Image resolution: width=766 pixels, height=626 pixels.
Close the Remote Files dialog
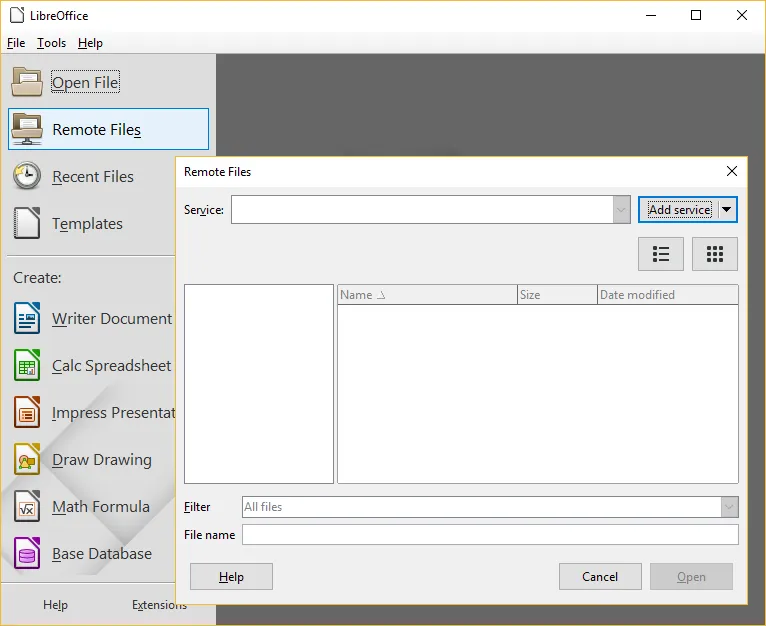tap(731, 171)
